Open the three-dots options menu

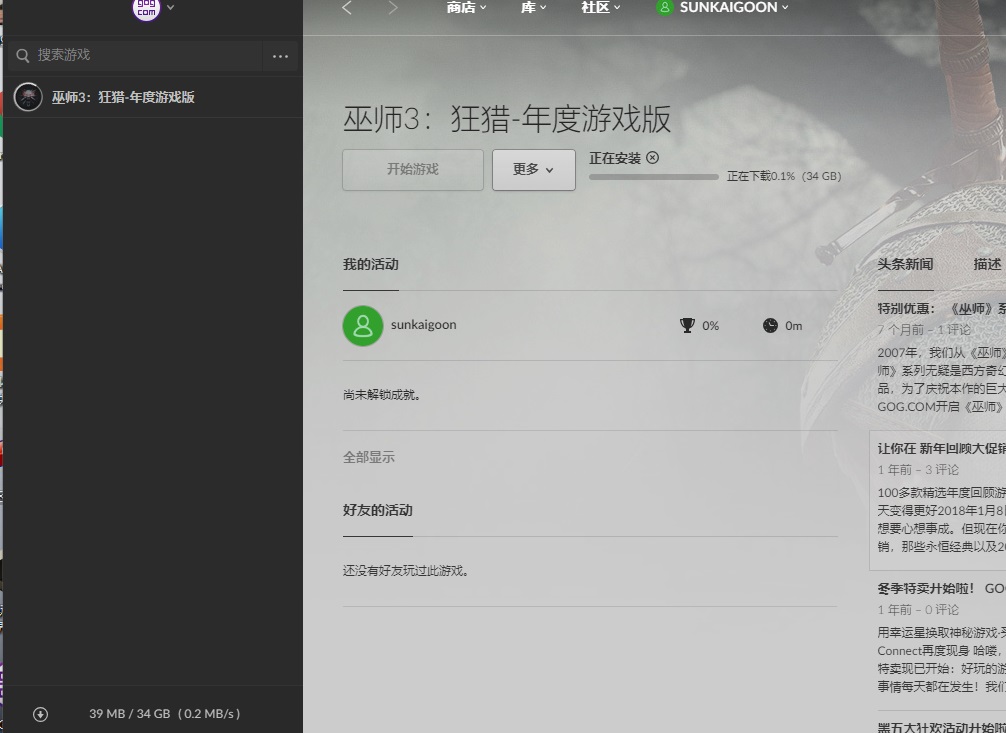[280, 56]
